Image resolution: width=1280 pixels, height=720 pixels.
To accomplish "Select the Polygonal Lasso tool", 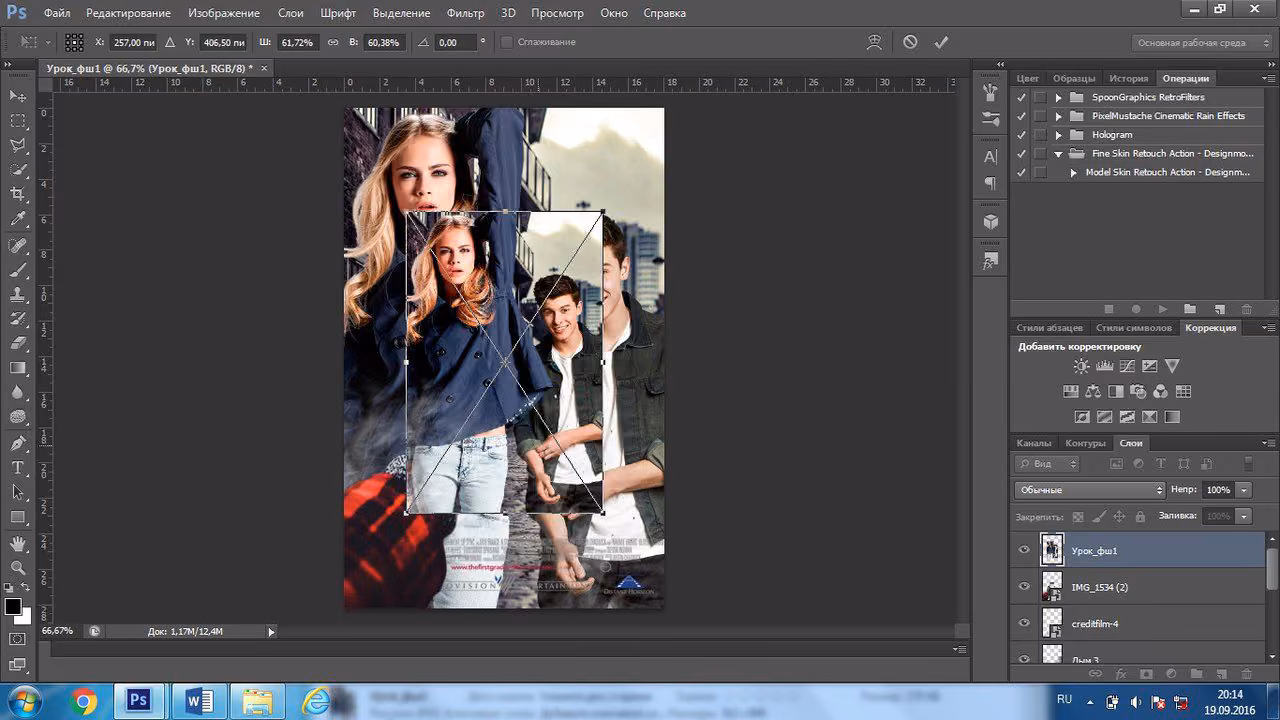I will (18, 146).
